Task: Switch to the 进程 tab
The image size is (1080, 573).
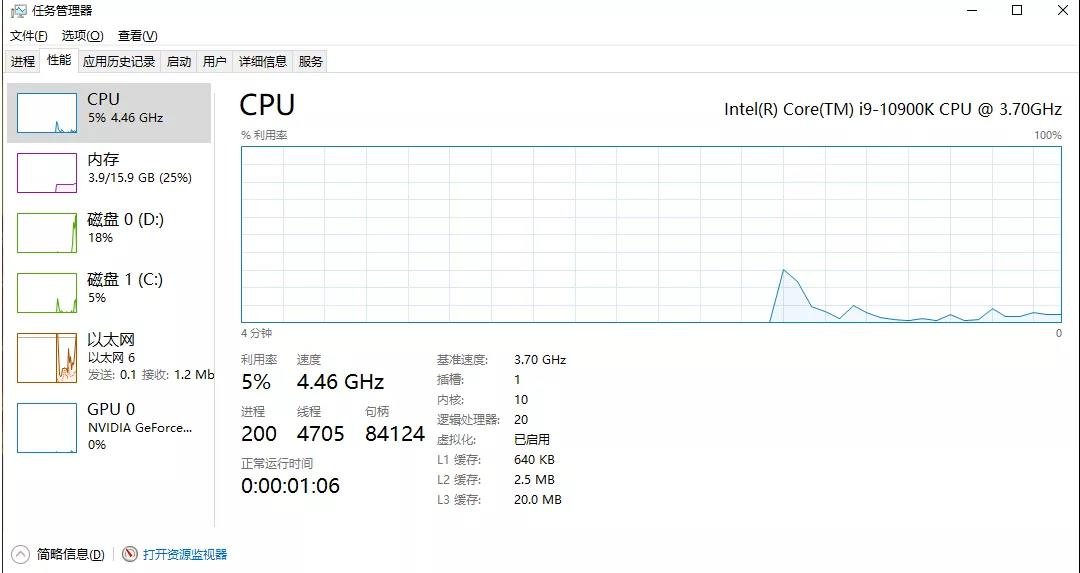Action: click(x=23, y=62)
